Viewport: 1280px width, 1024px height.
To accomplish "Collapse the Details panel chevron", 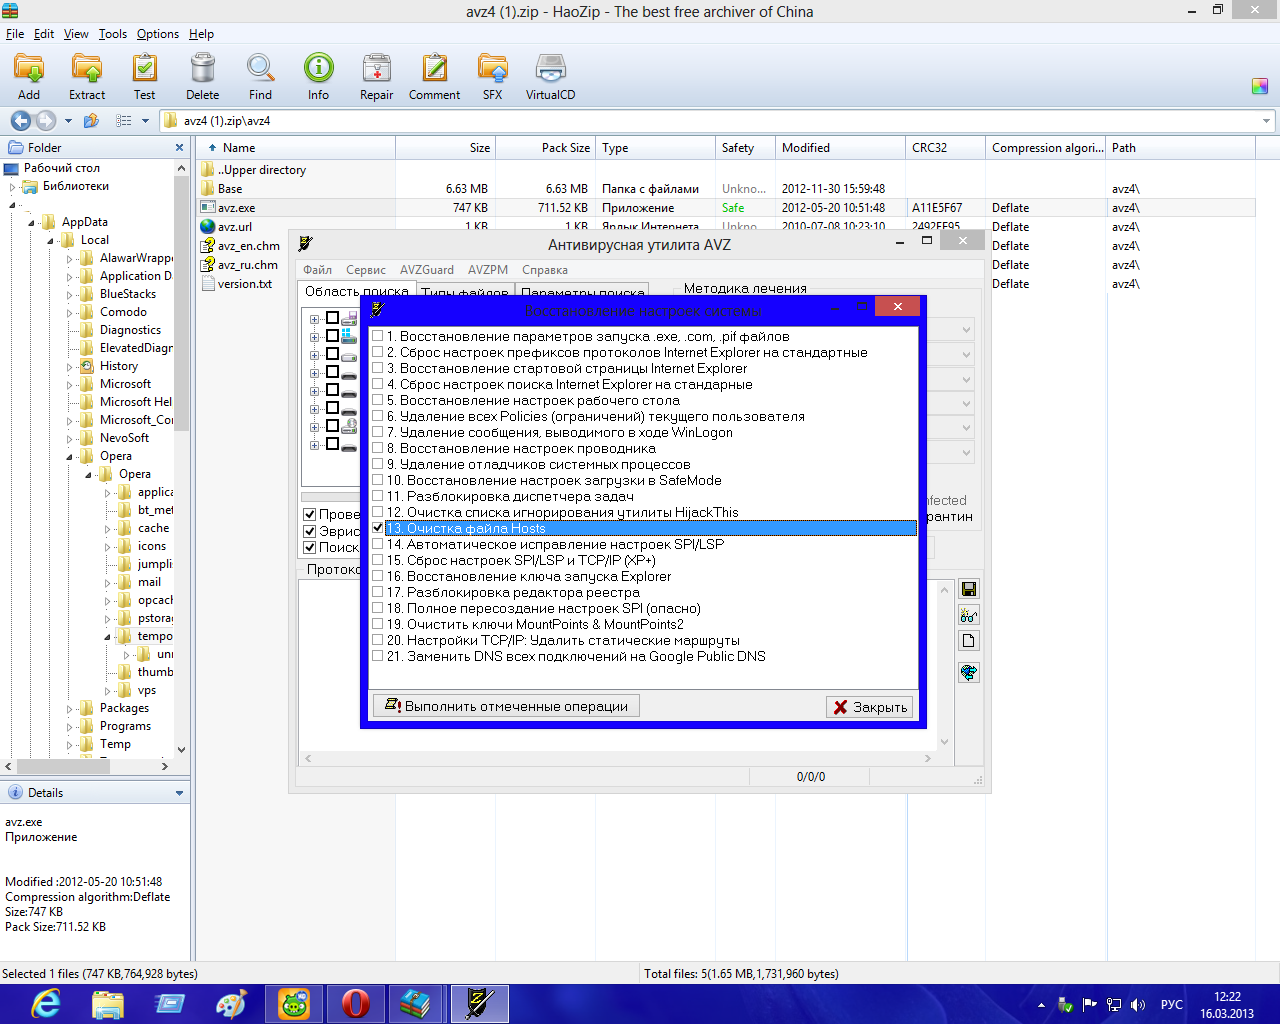I will point(179,793).
